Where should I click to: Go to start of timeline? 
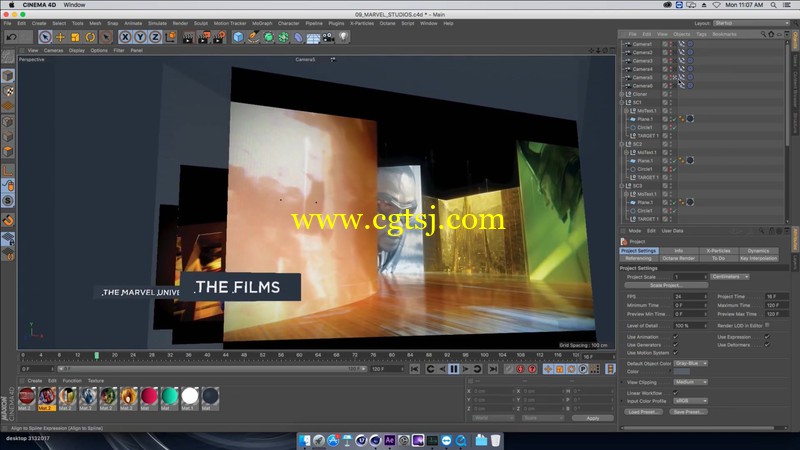tap(415, 369)
